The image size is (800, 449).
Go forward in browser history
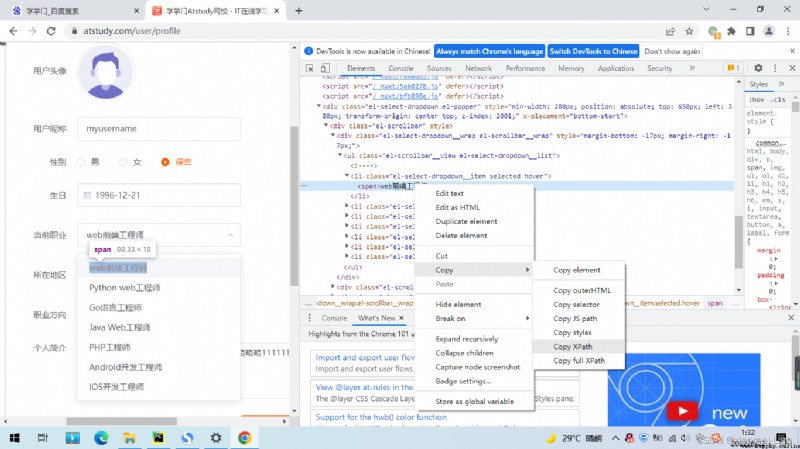pos(32,31)
